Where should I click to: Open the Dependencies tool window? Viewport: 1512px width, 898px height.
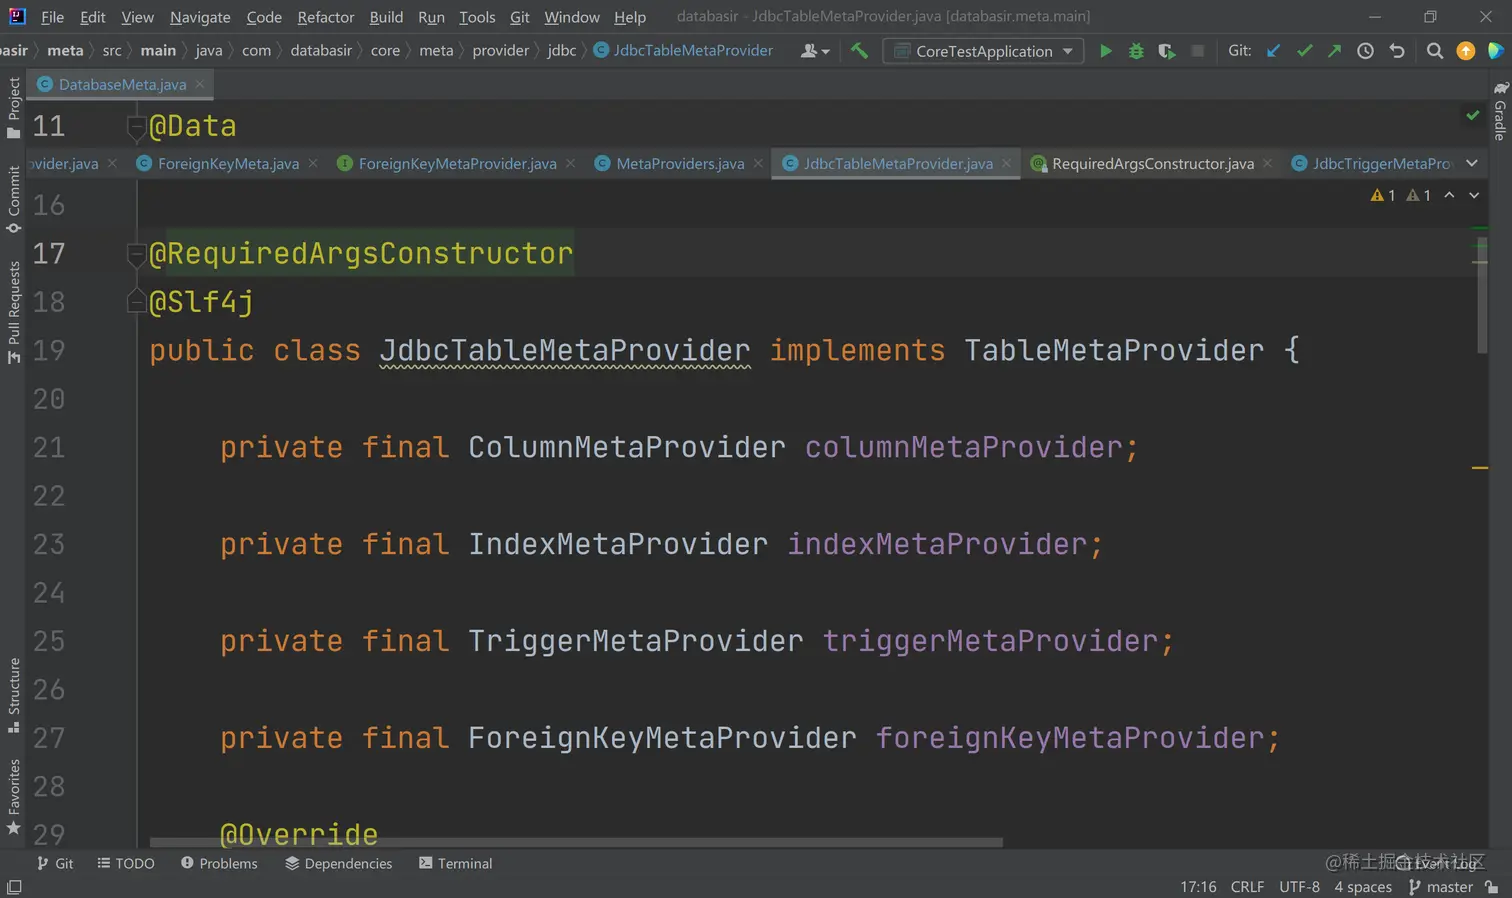pyautogui.click(x=338, y=863)
